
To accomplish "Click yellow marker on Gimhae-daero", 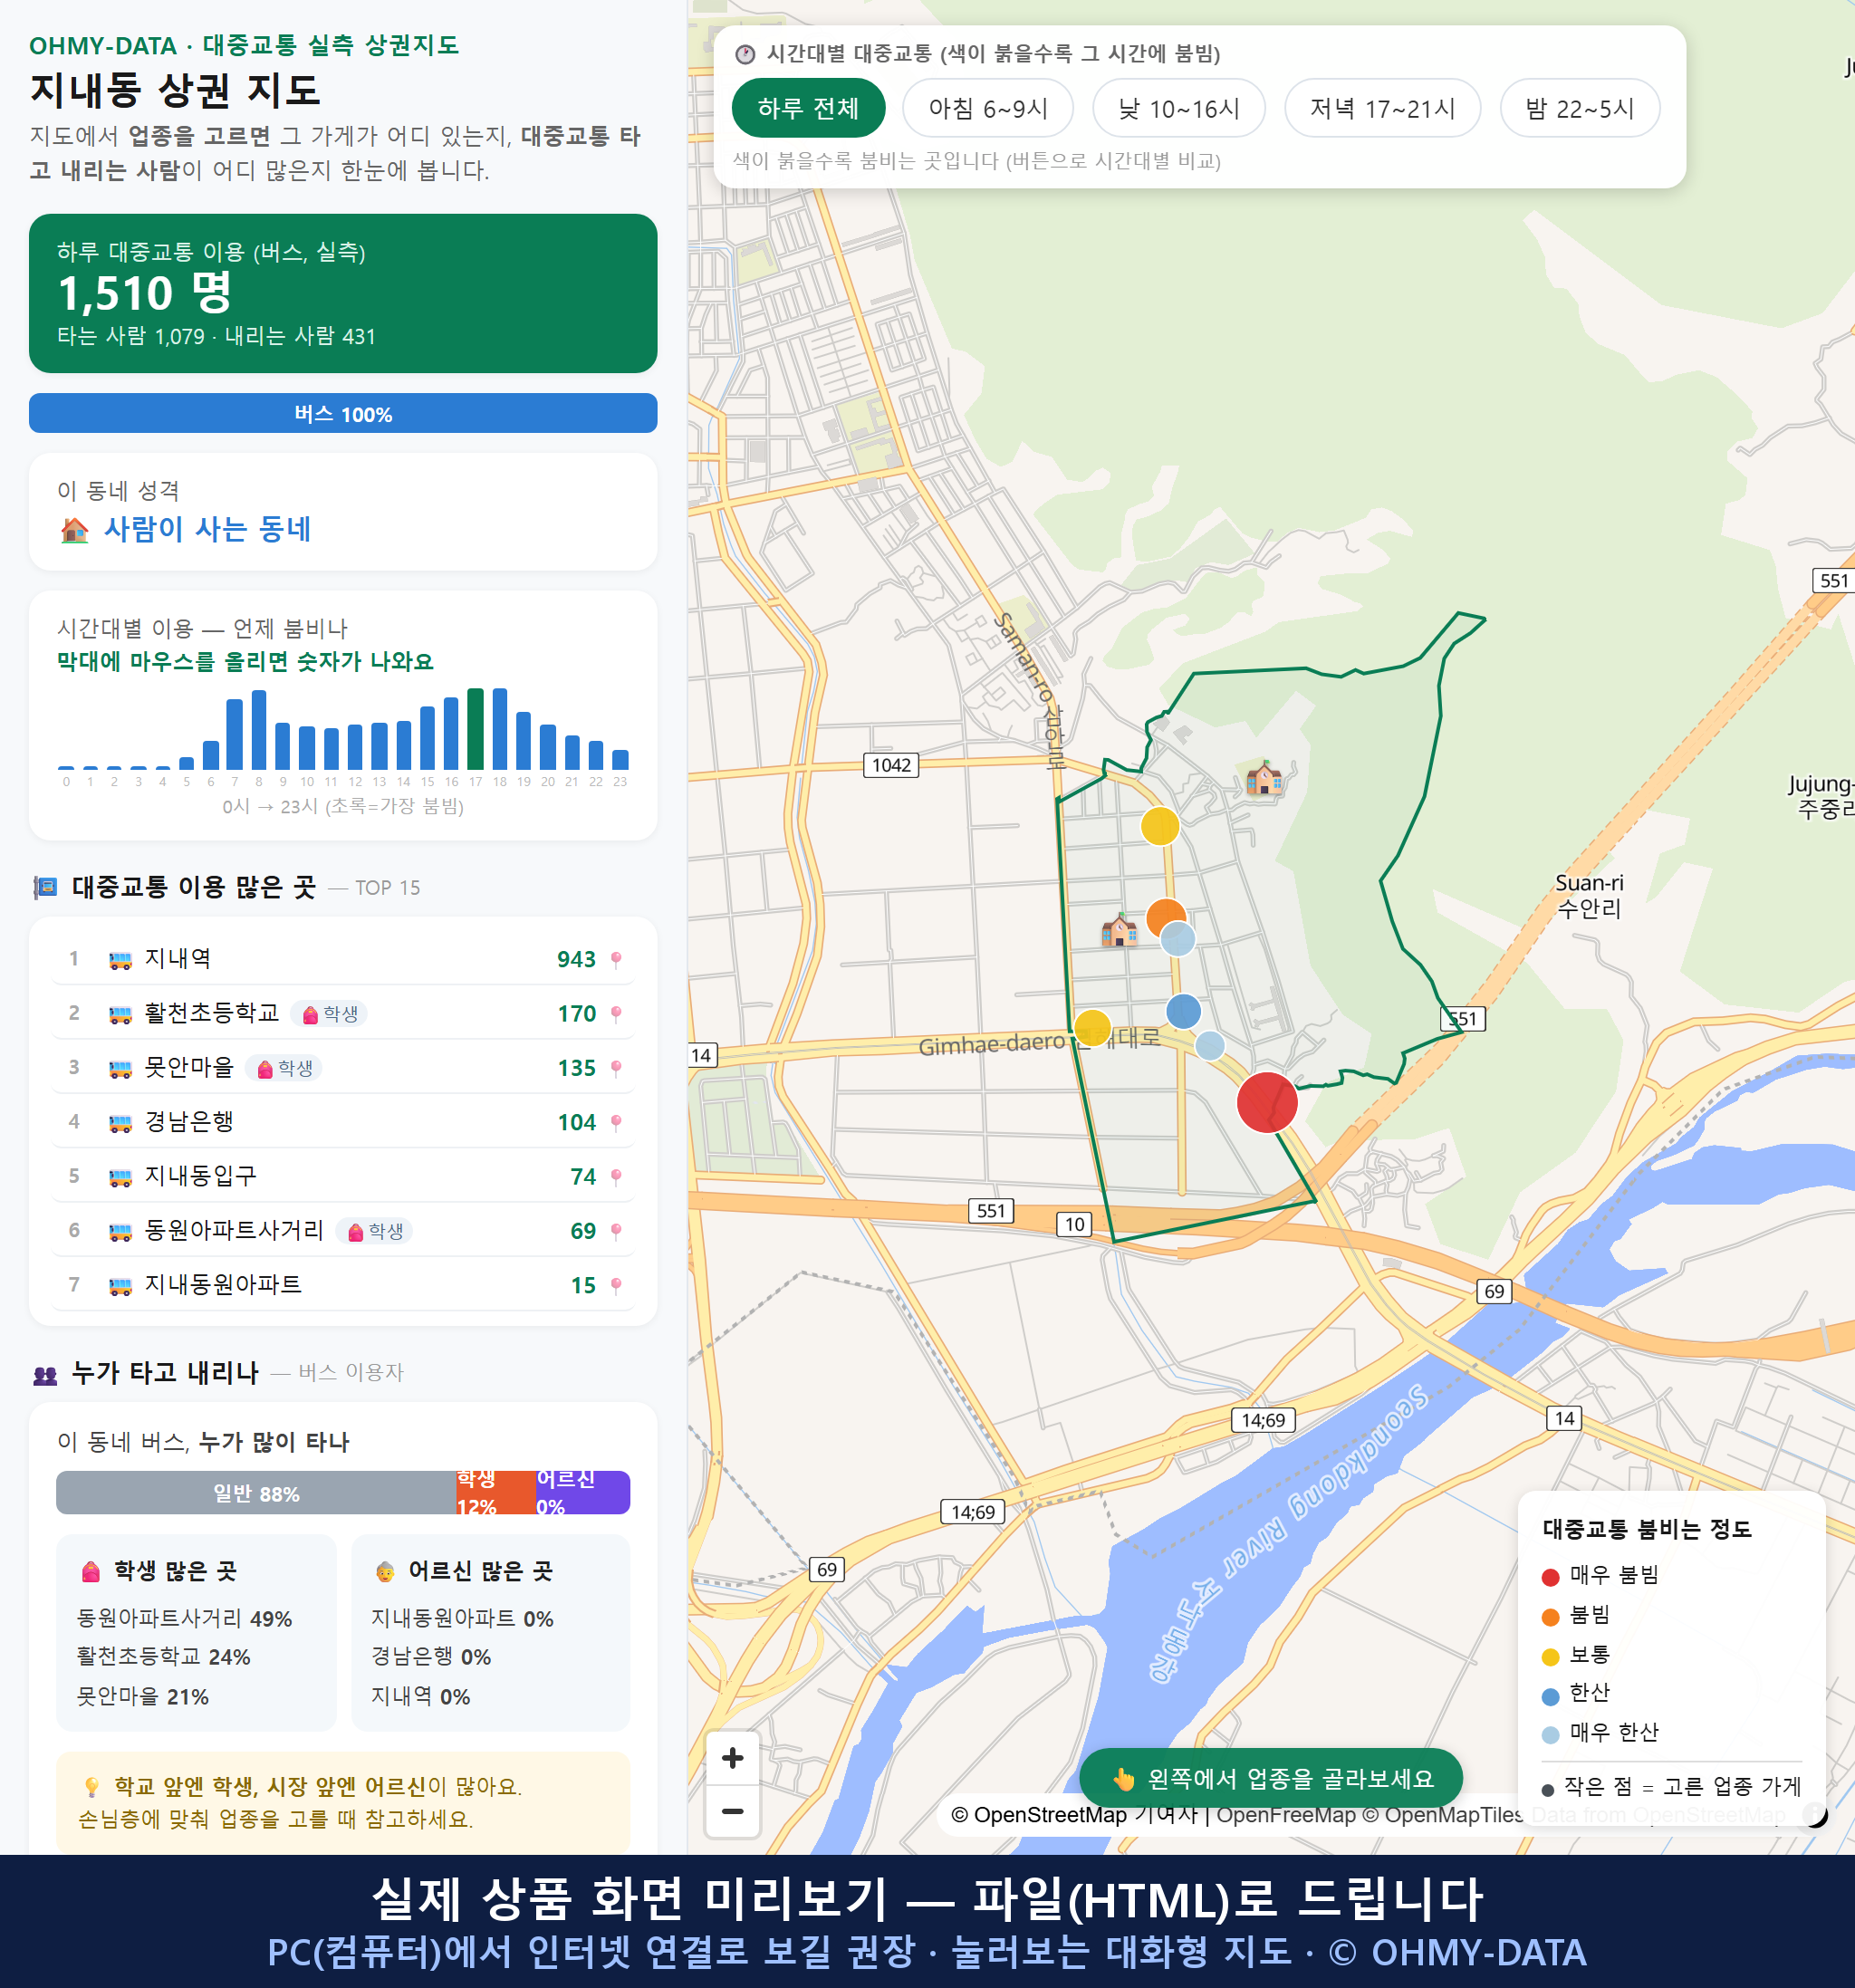I will [1092, 1028].
